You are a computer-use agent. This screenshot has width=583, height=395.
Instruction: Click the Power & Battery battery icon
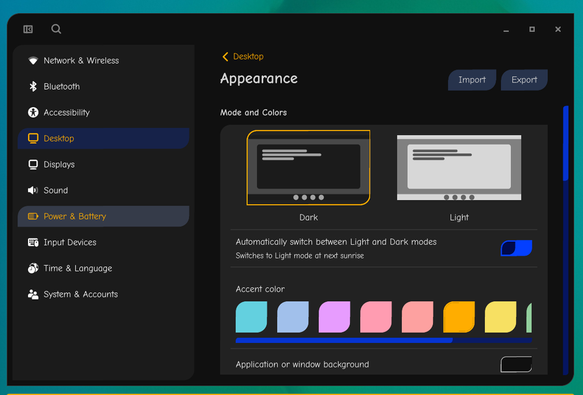tap(33, 216)
